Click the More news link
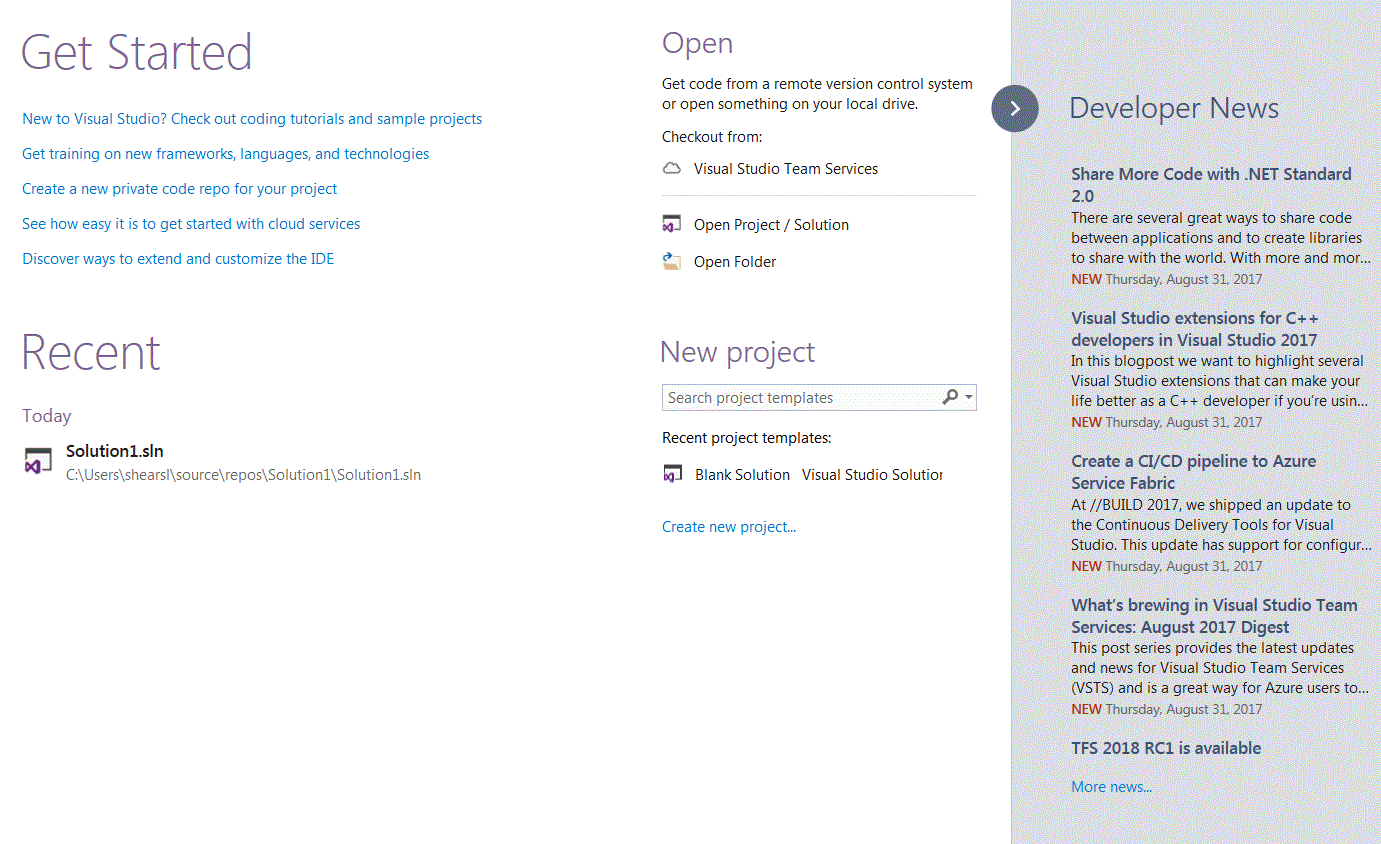 click(1111, 787)
